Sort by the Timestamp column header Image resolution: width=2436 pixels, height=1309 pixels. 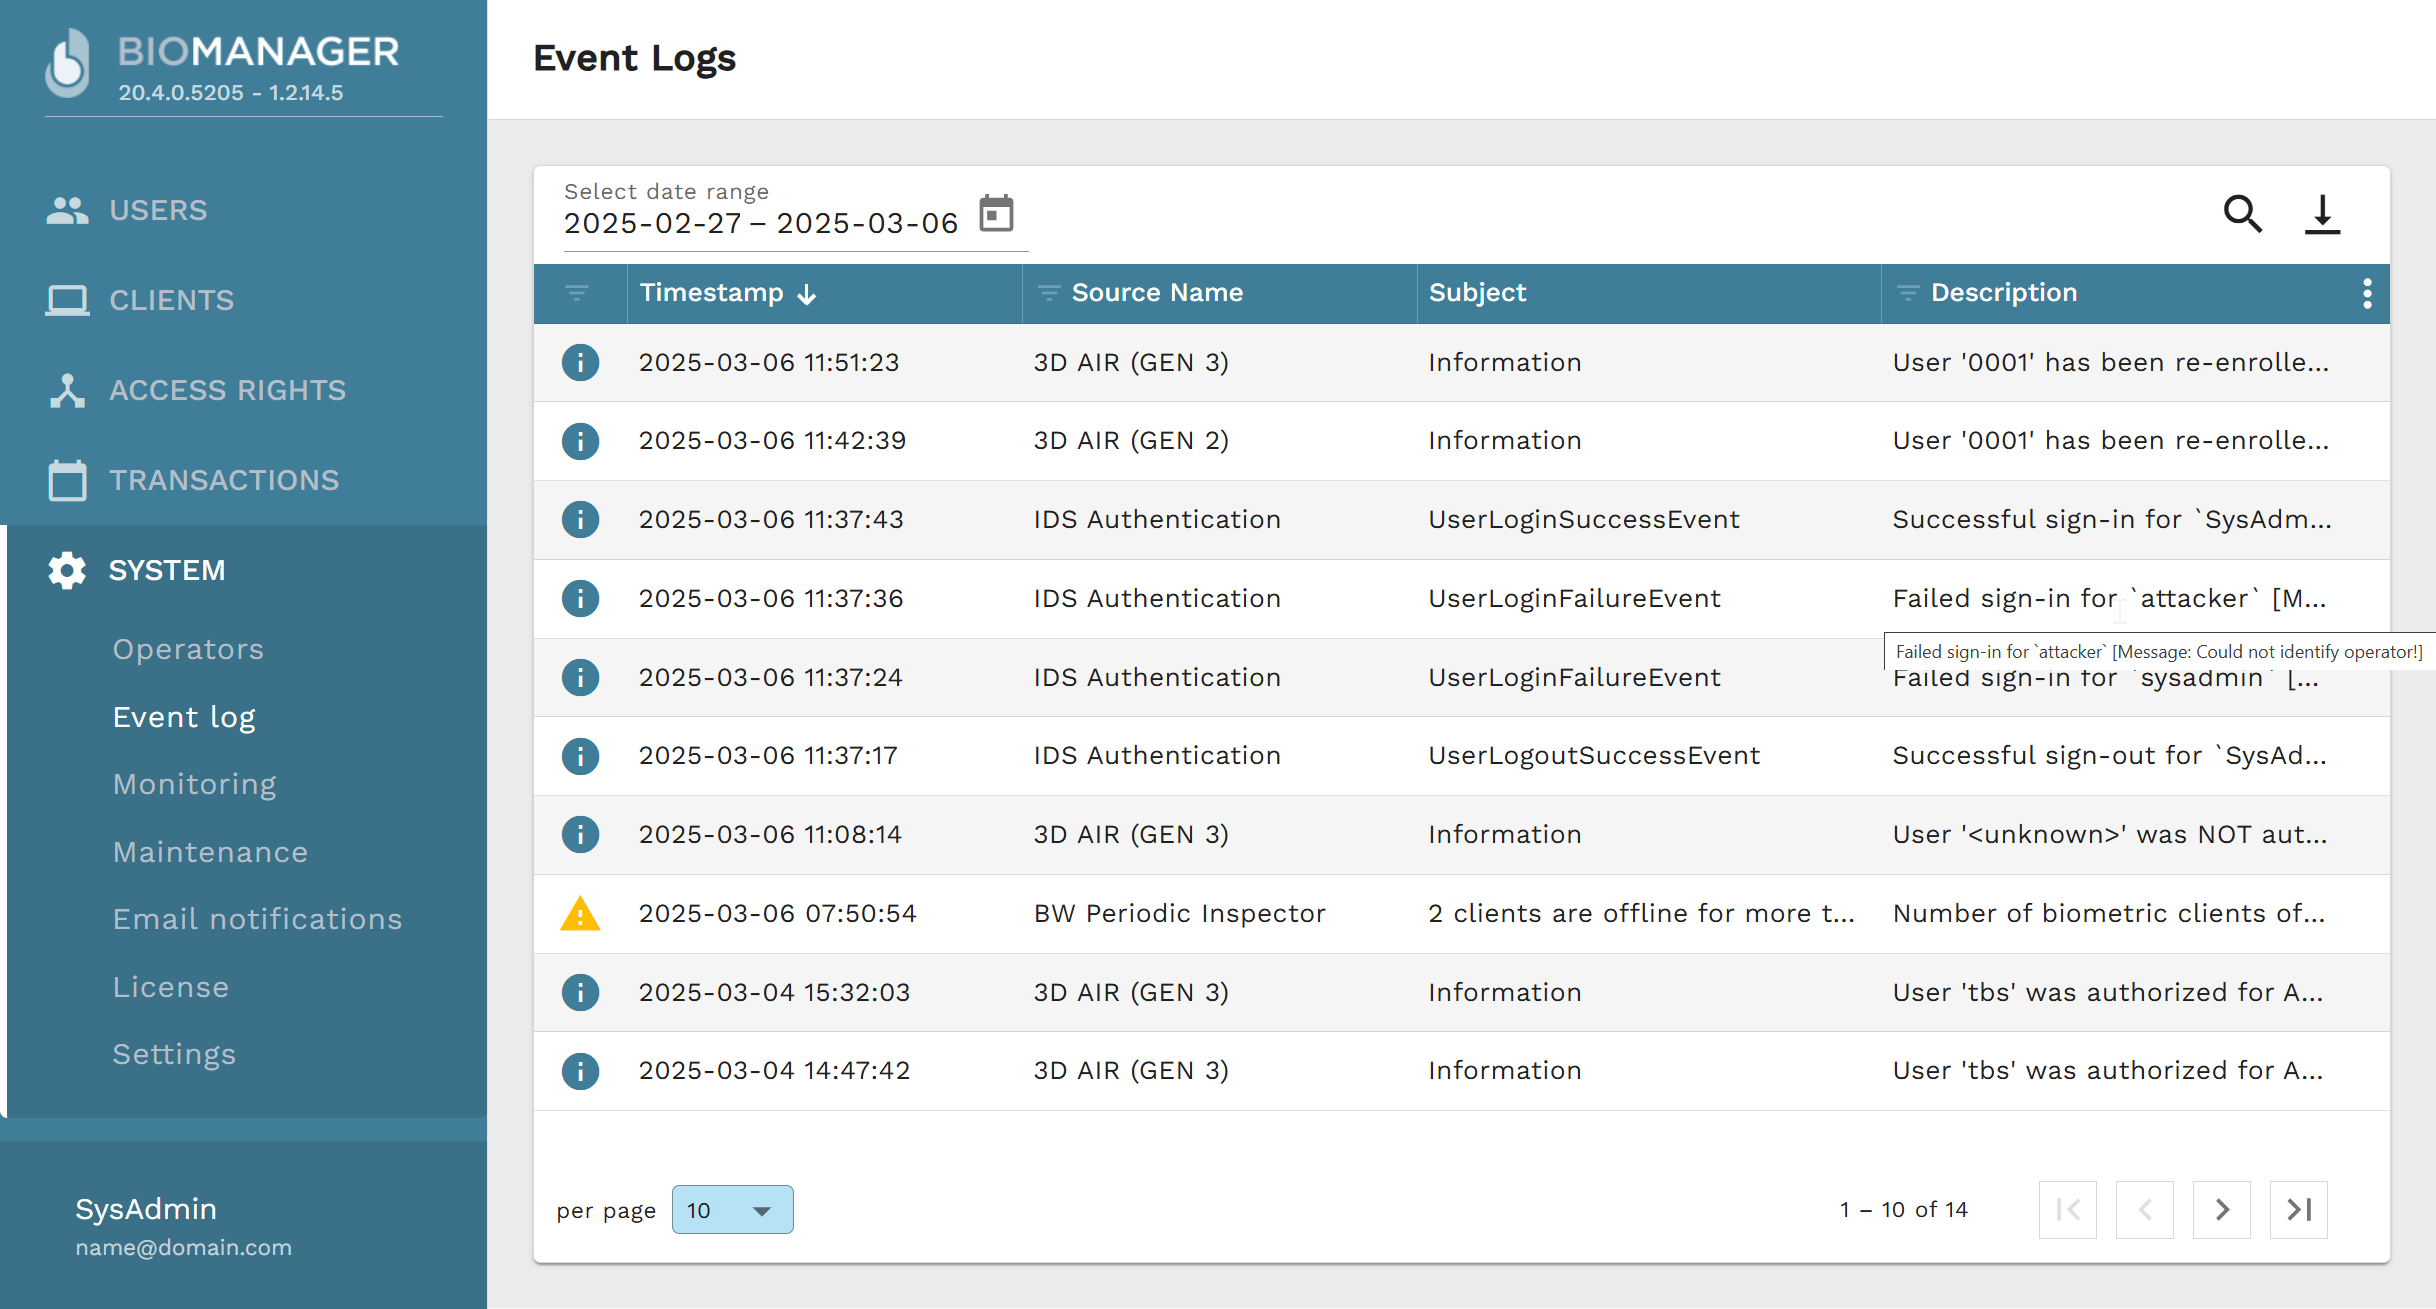click(712, 293)
